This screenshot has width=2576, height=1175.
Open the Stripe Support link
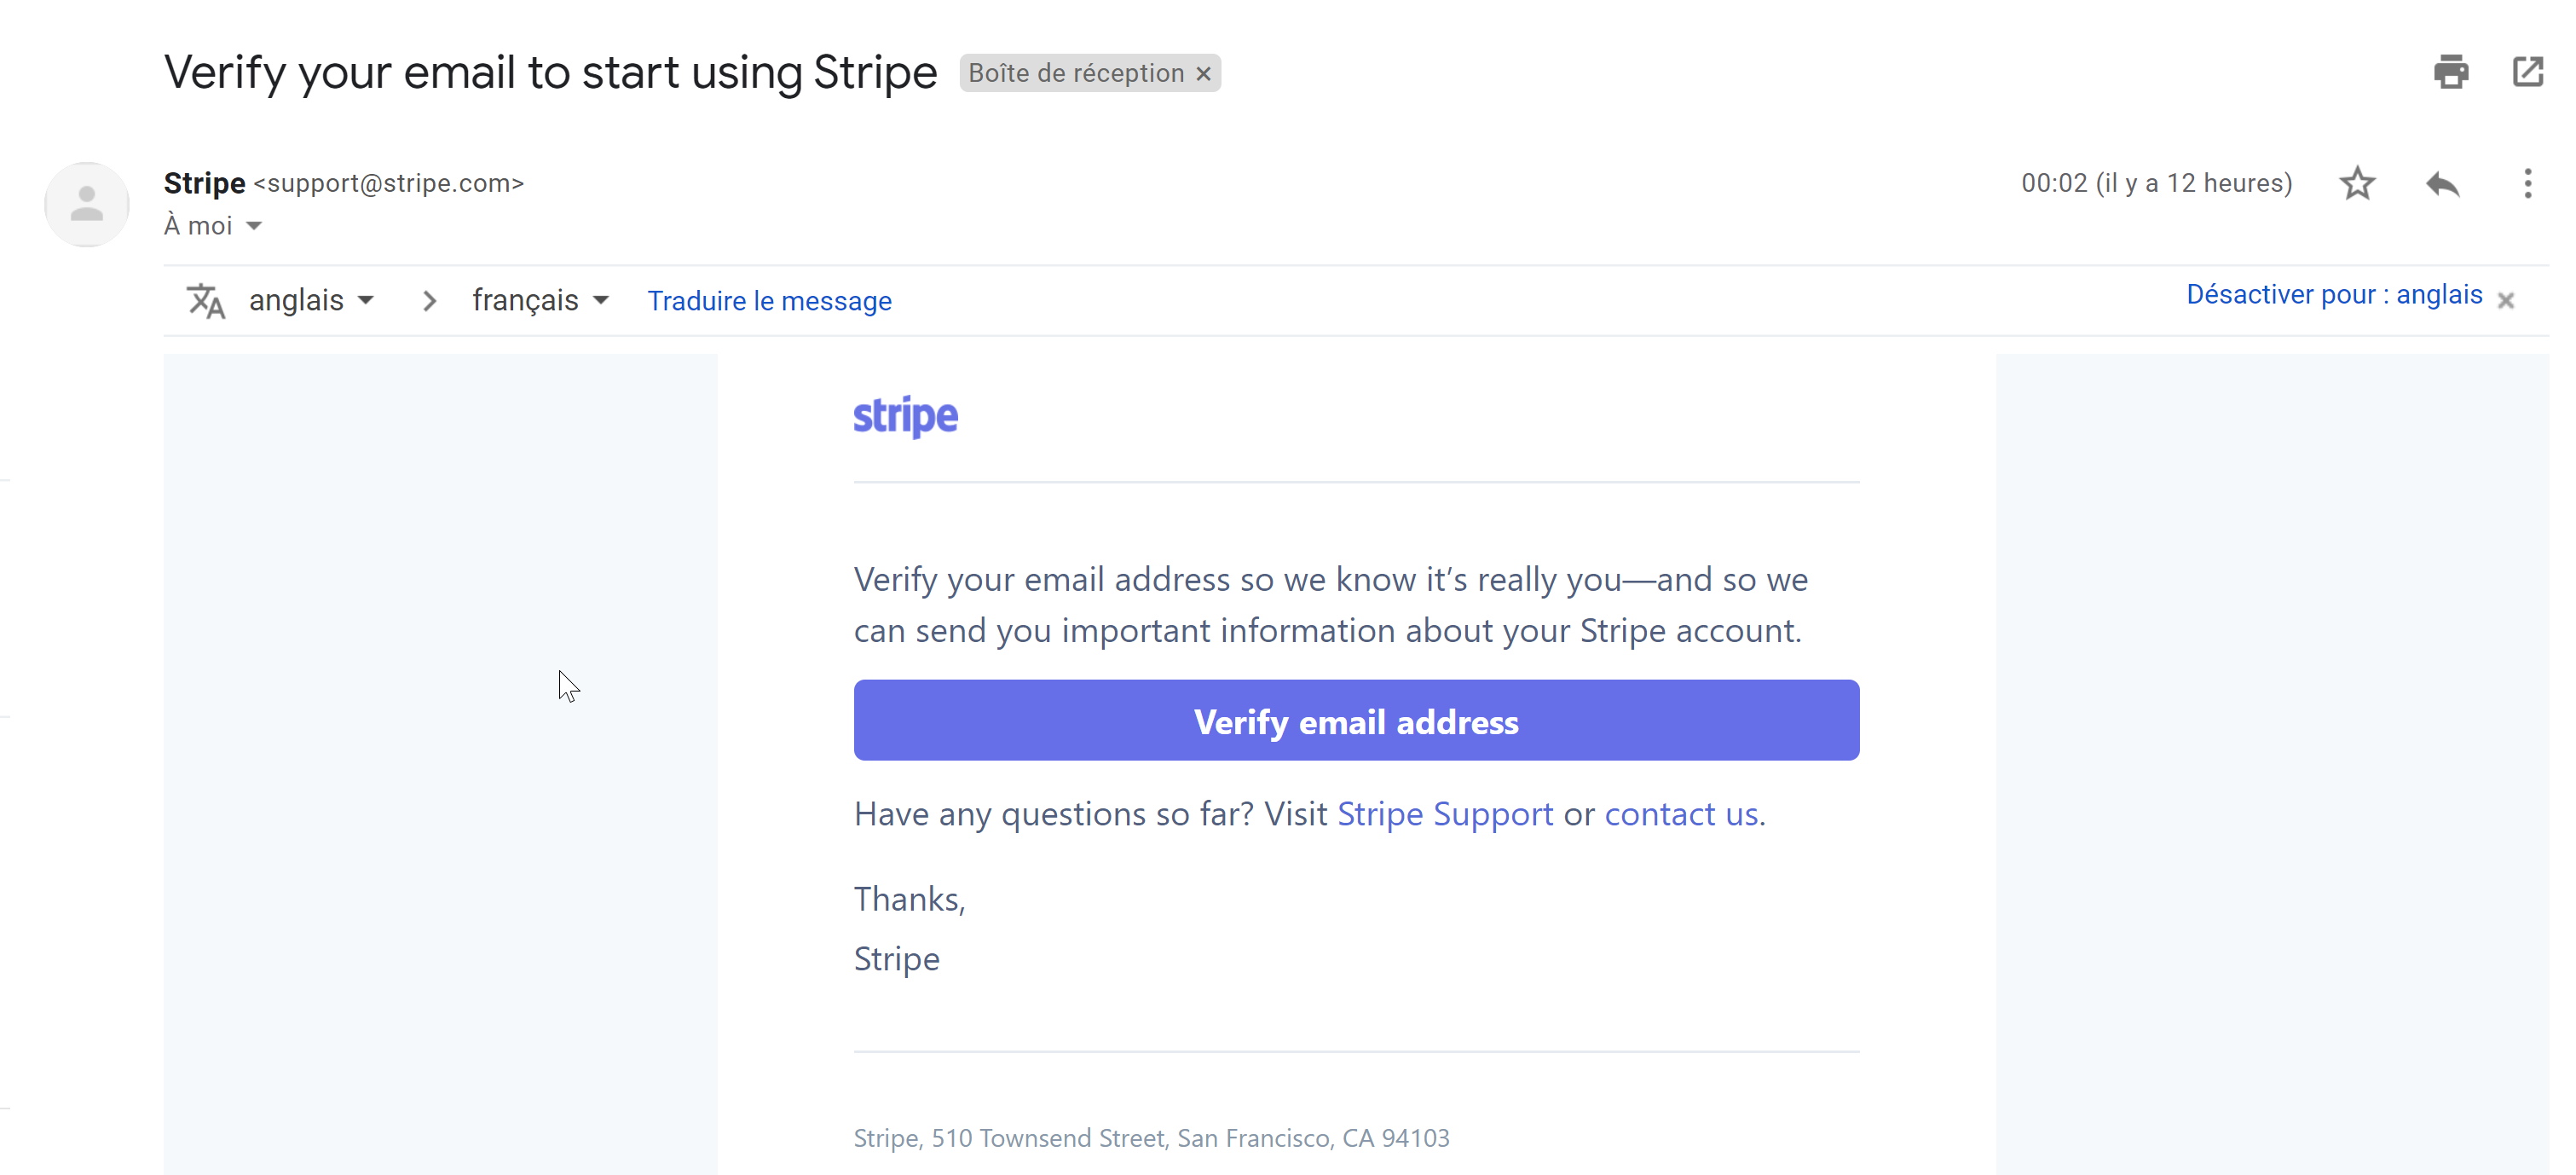[1444, 814]
